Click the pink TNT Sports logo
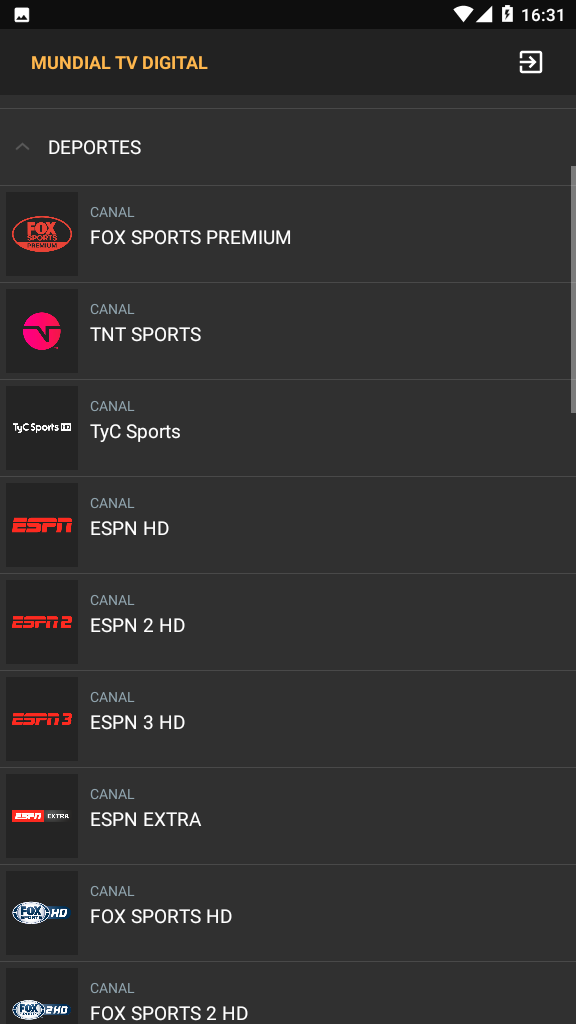The width and height of the screenshot is (576, 1024). (x=42, y=331)
